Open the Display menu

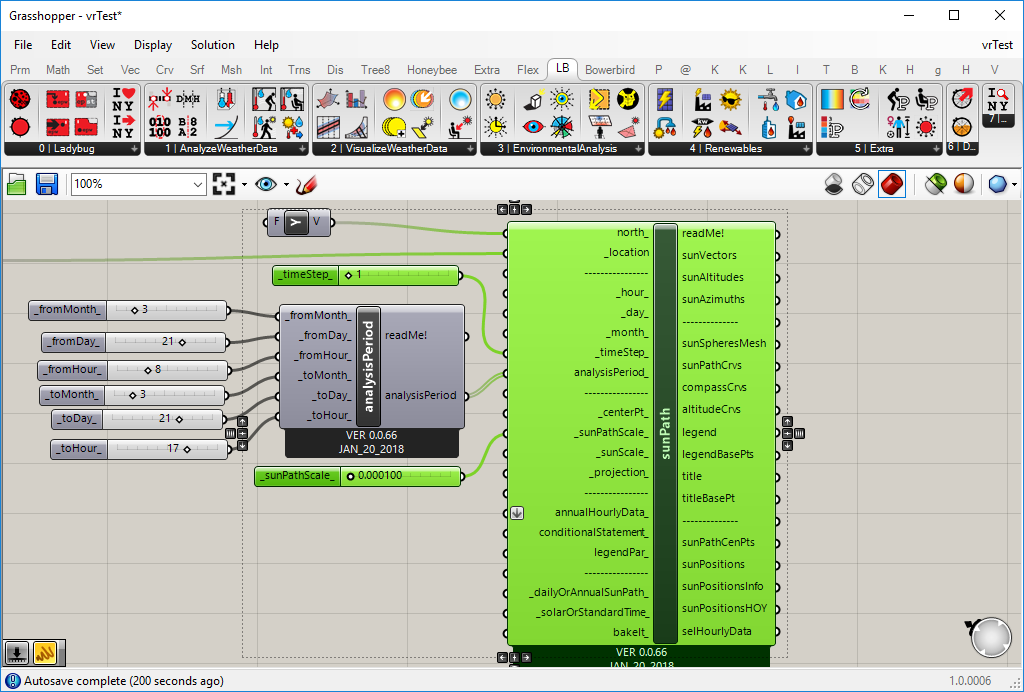(x=153, y=45)
